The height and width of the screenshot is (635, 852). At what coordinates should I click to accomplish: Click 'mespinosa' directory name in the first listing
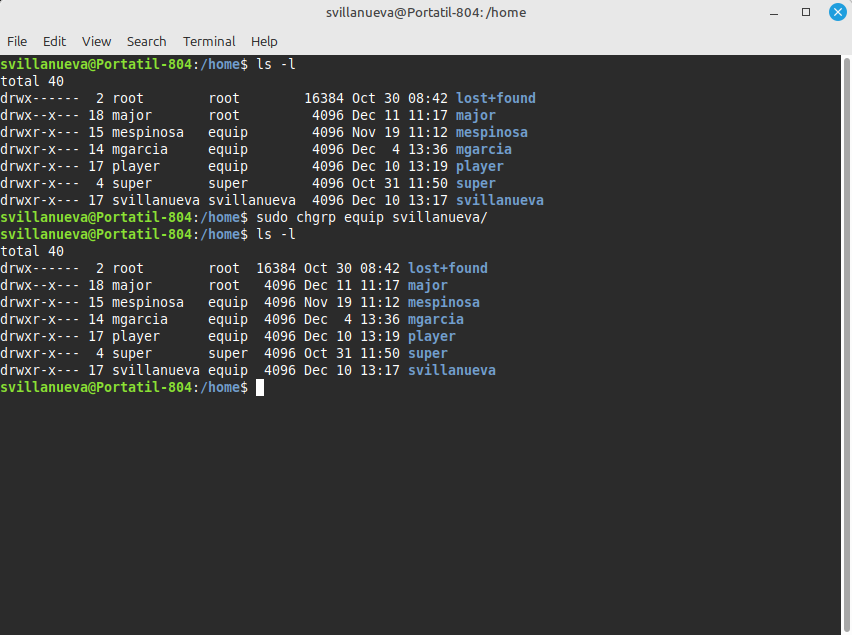click(x=491, y=132)
